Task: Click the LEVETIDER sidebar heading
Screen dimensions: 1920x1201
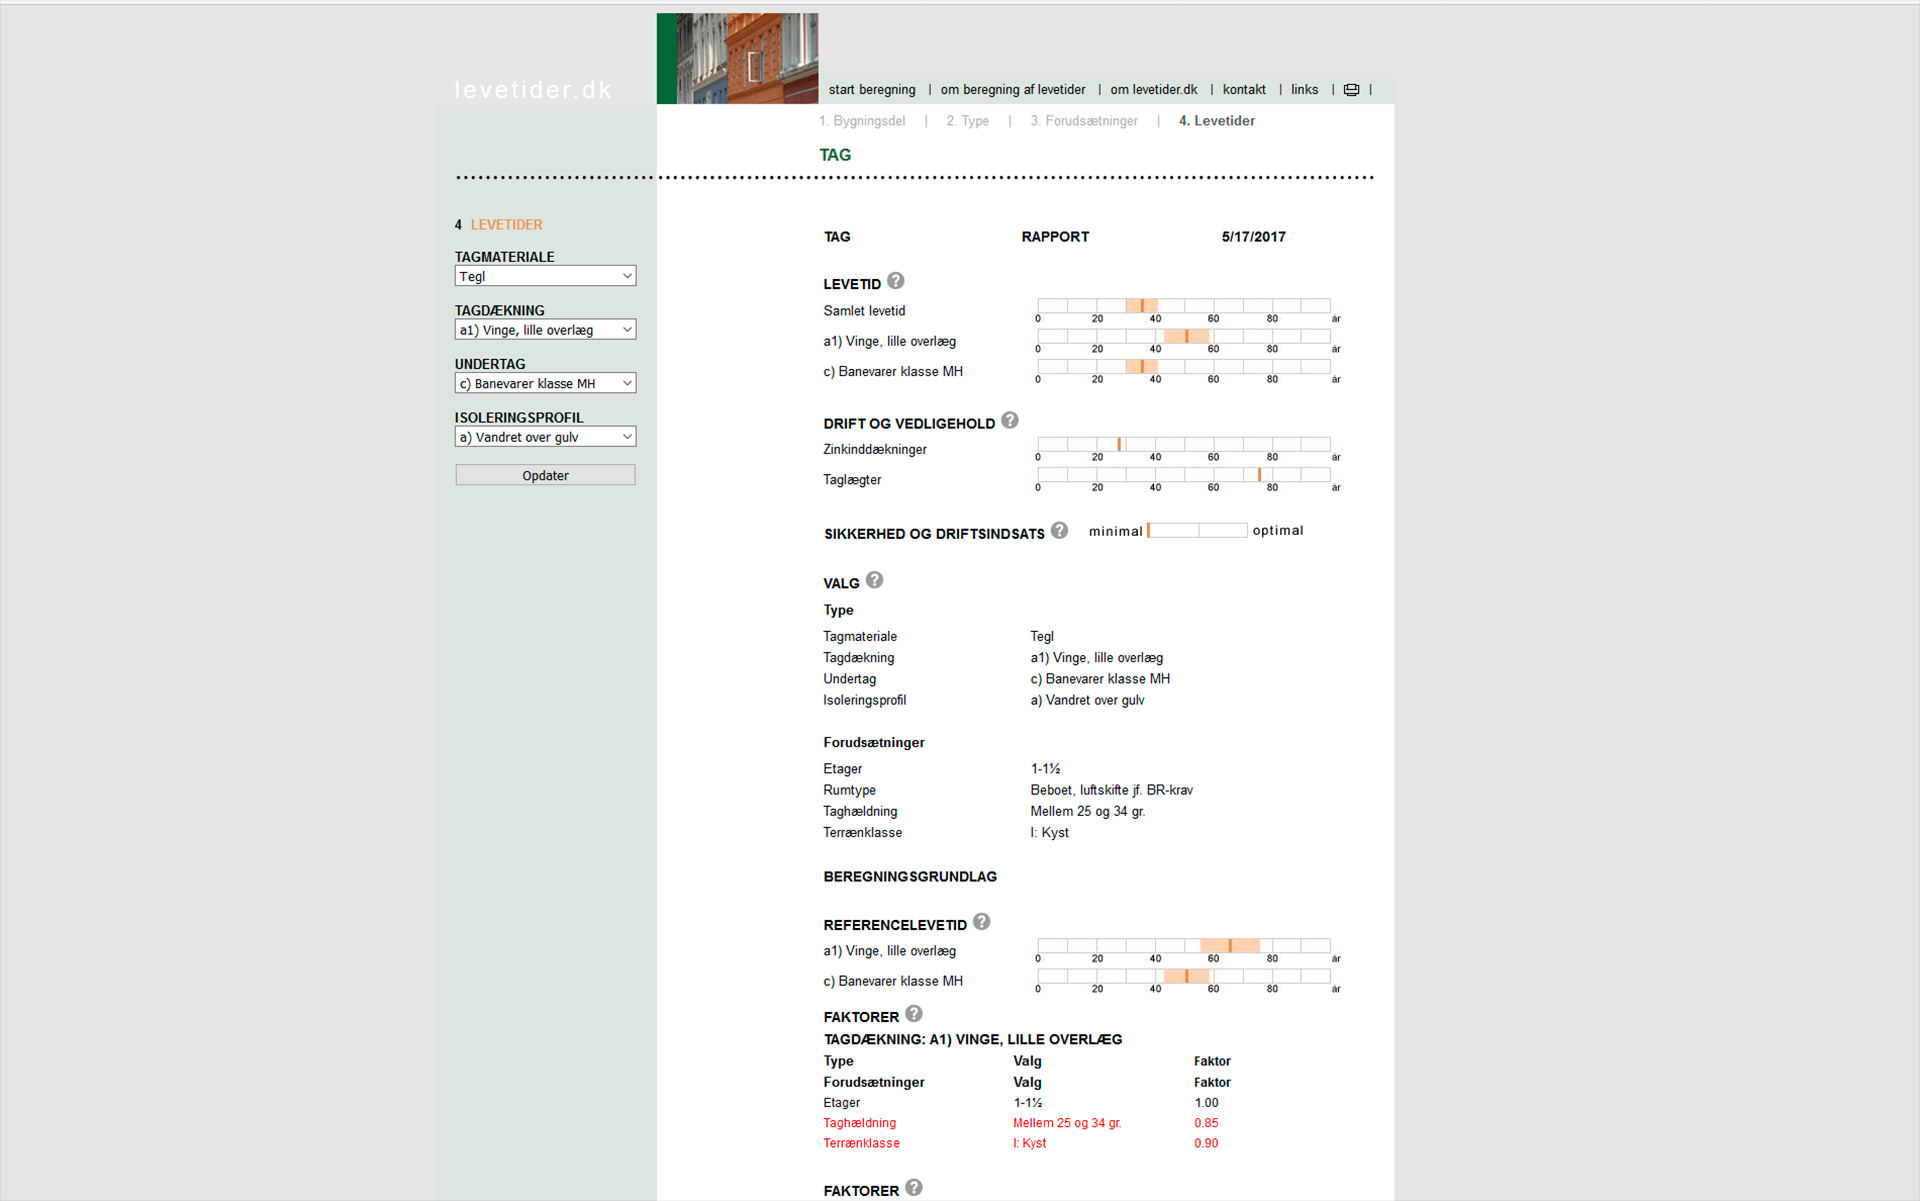Action: tap(507, 225)
